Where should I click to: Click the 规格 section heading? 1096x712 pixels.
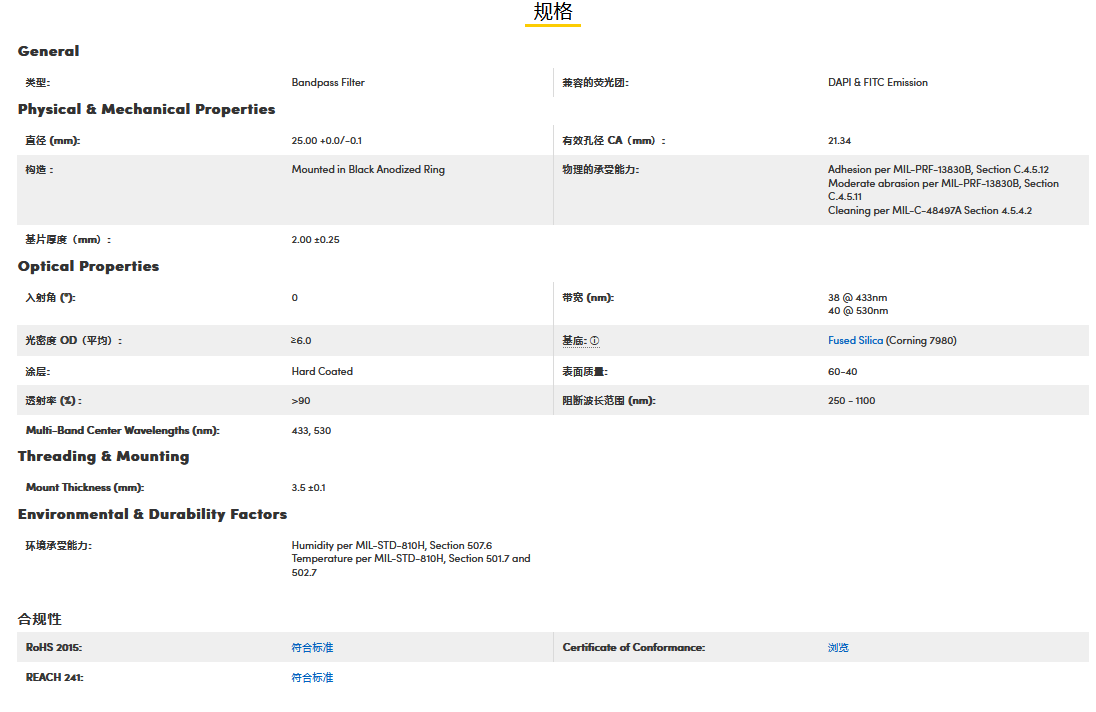coord(553,12)
